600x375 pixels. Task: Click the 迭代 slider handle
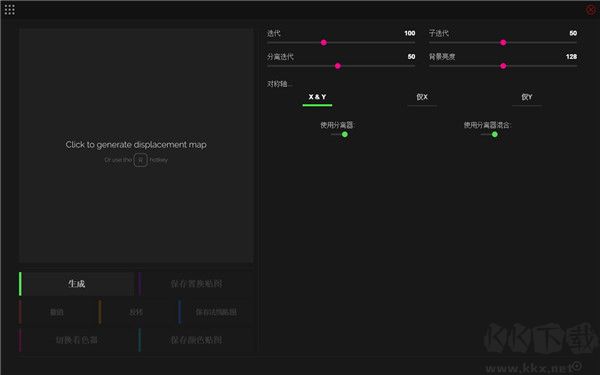pyautogui.click(x=324, y=42)
